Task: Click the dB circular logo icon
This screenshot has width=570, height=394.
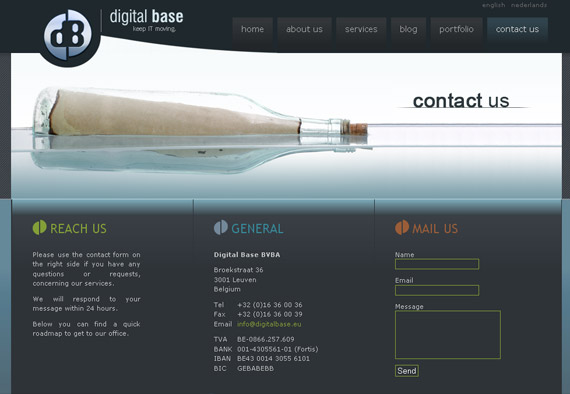Action: coord(68,35)
